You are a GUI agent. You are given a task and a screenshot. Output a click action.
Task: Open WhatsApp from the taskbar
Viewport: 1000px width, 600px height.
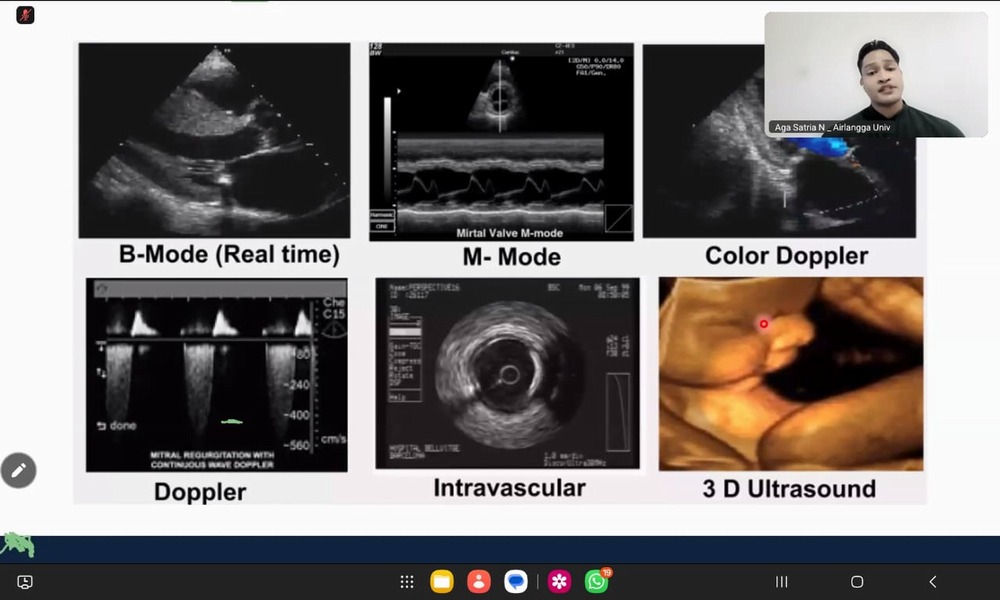coord(597,582)
